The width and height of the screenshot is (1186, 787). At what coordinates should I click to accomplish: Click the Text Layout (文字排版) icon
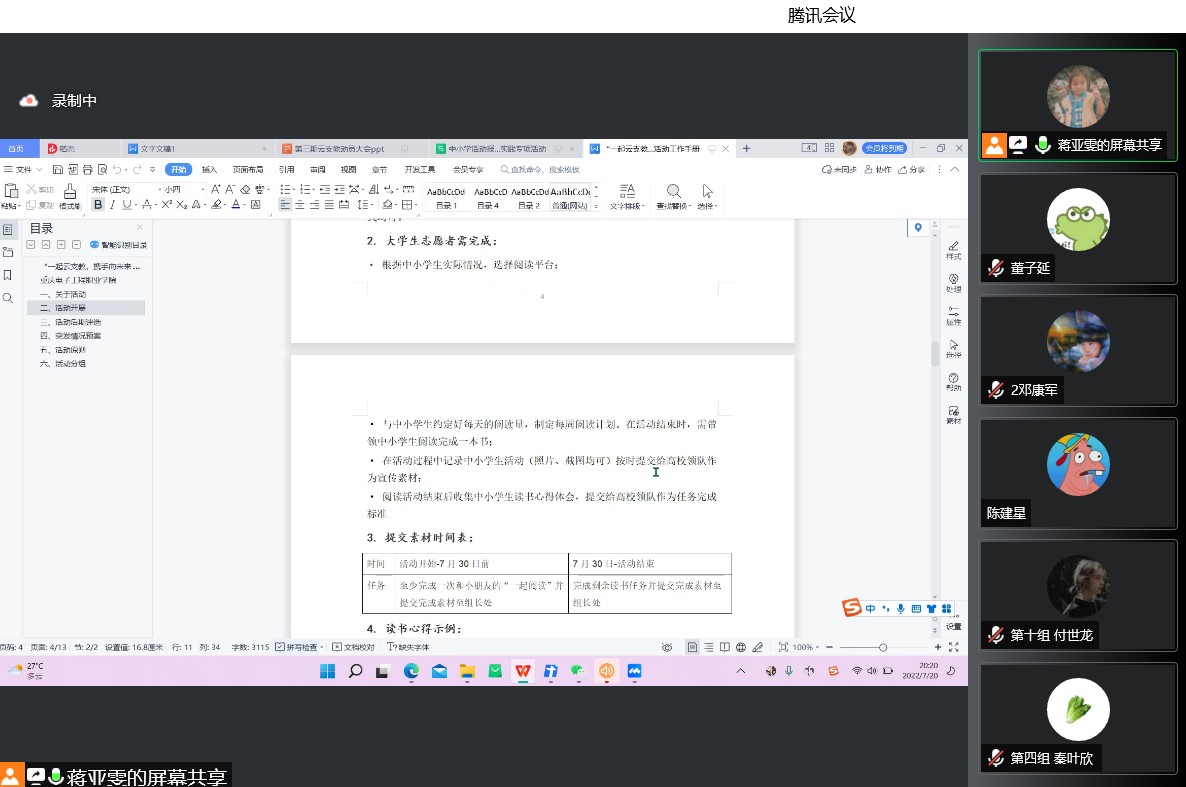pyautogui.click(x=628, y=191)
